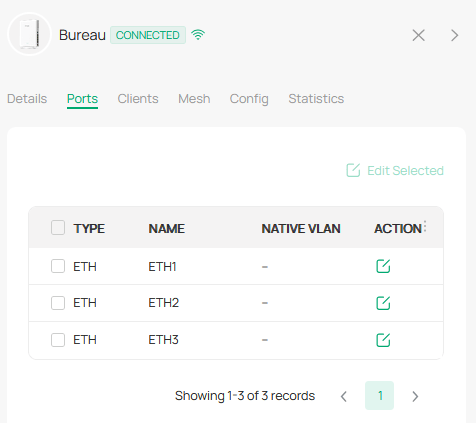Go to the next records page
Image resolution: width=476 pixels, height=423 pixels.
pos(415,396)
